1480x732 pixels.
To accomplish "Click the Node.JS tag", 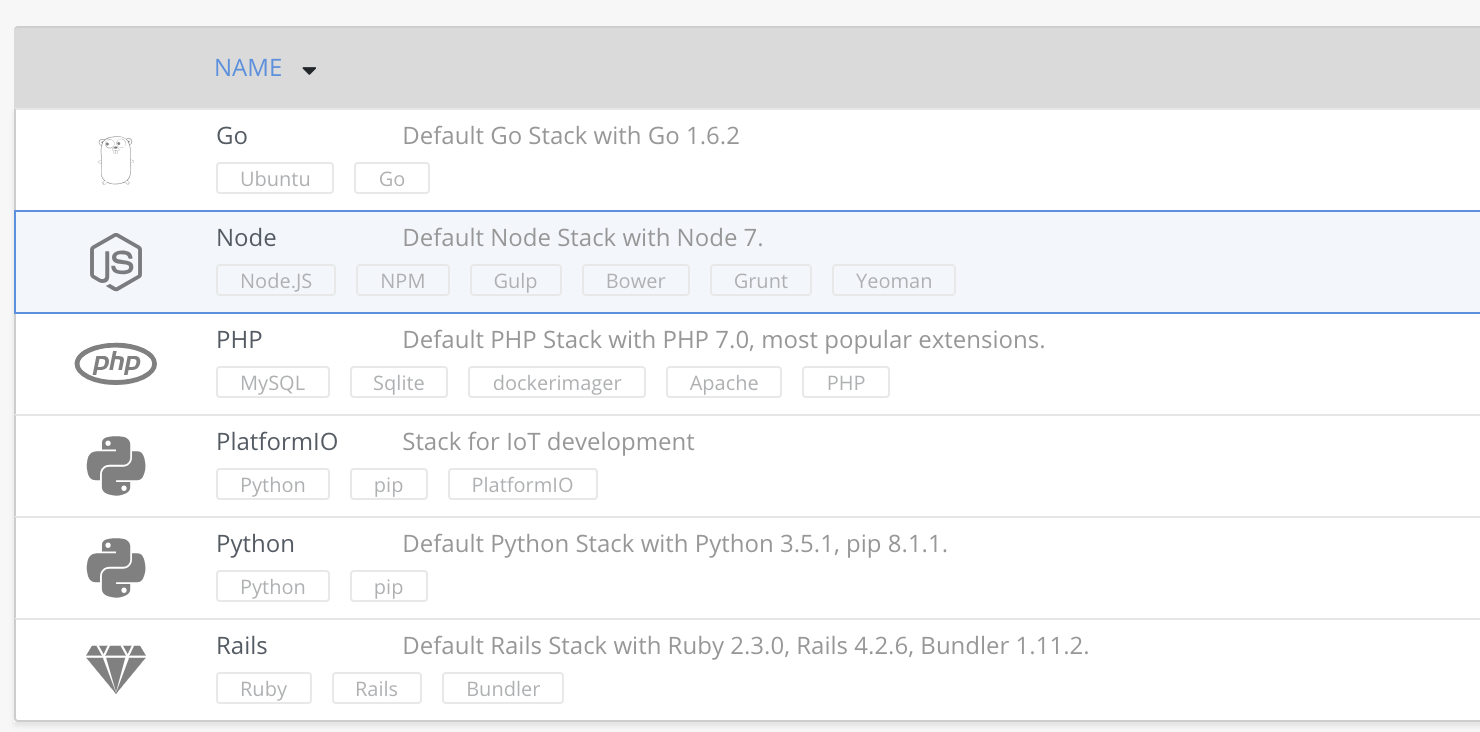I will pos(276,281).
